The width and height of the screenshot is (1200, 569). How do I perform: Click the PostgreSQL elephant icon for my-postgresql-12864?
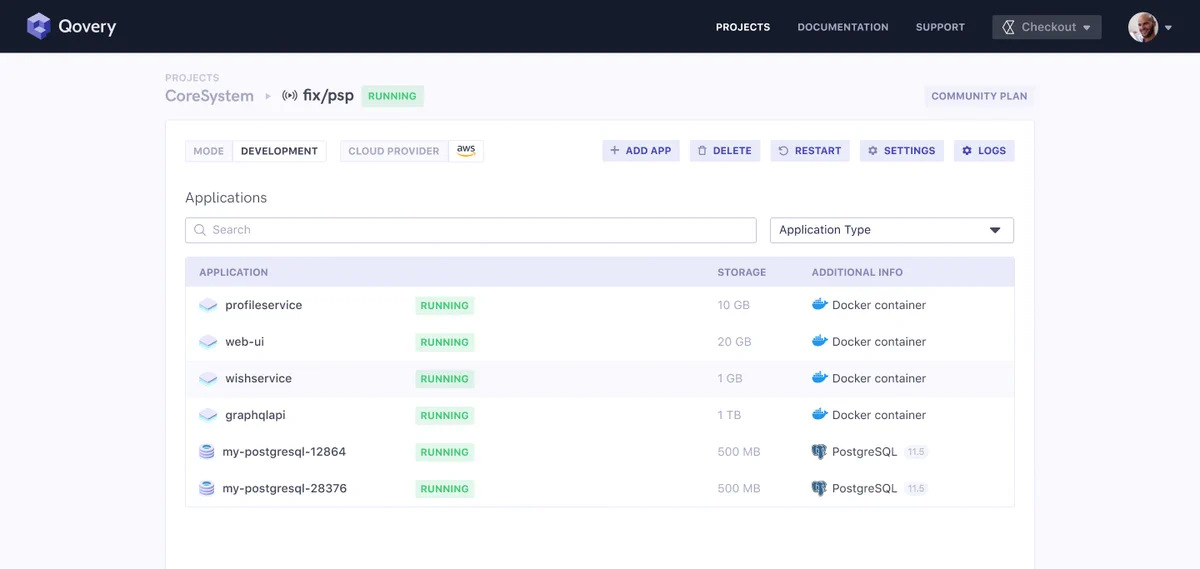819,452
